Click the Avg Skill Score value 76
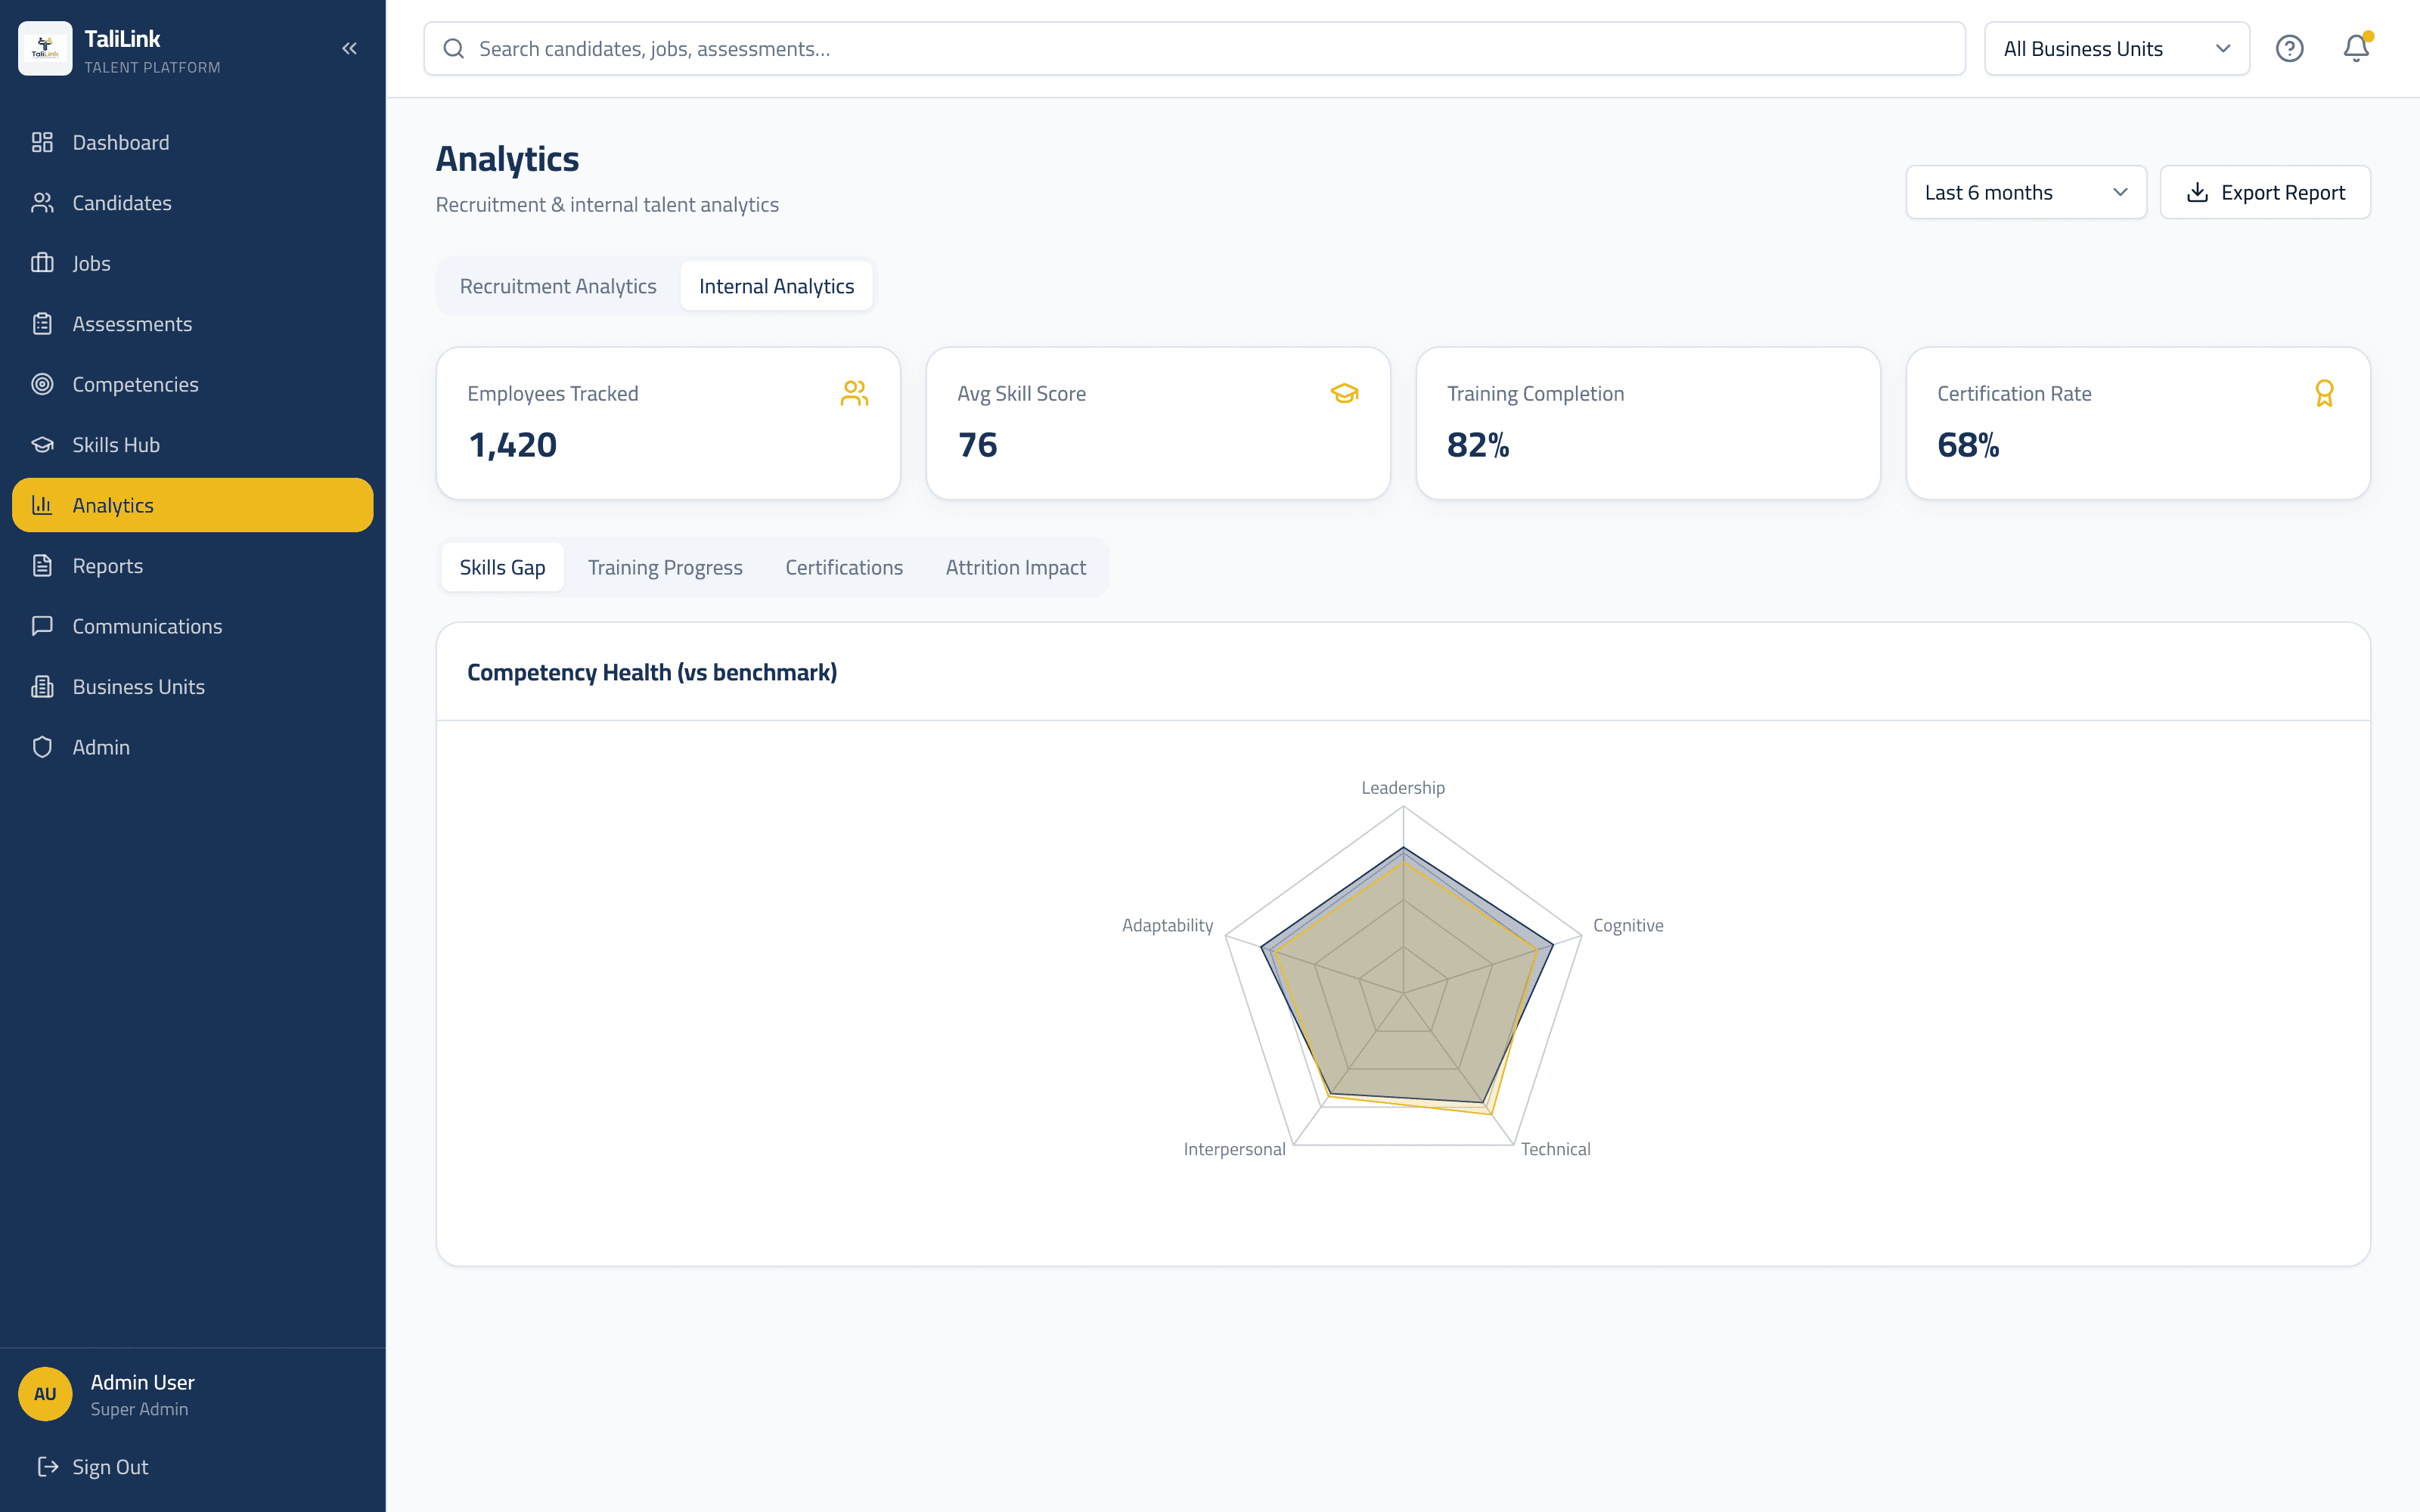The height and width of the screenshot is (1512, 2420). [977, 445]
